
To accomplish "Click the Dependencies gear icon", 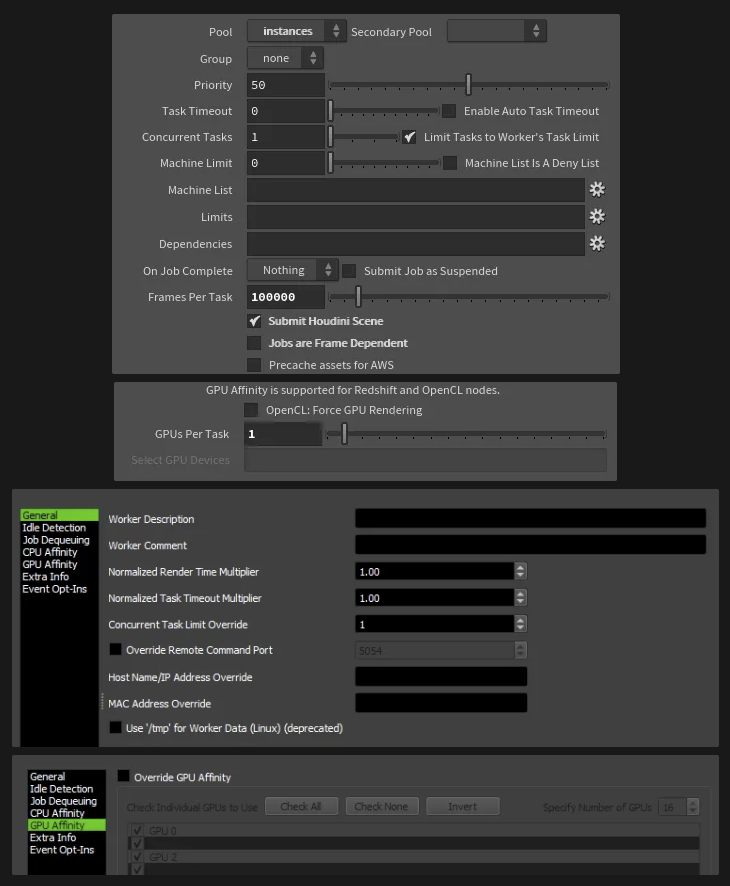I will point(597,244).
